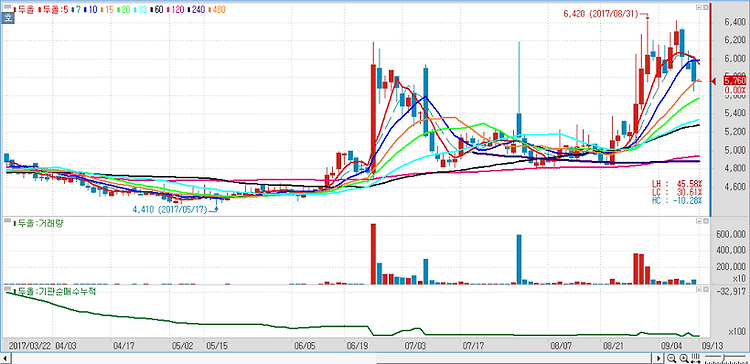Viewport: 750px width, 364px height.
Task: Click volume panel's left small corner button
Action: point(699,221)
